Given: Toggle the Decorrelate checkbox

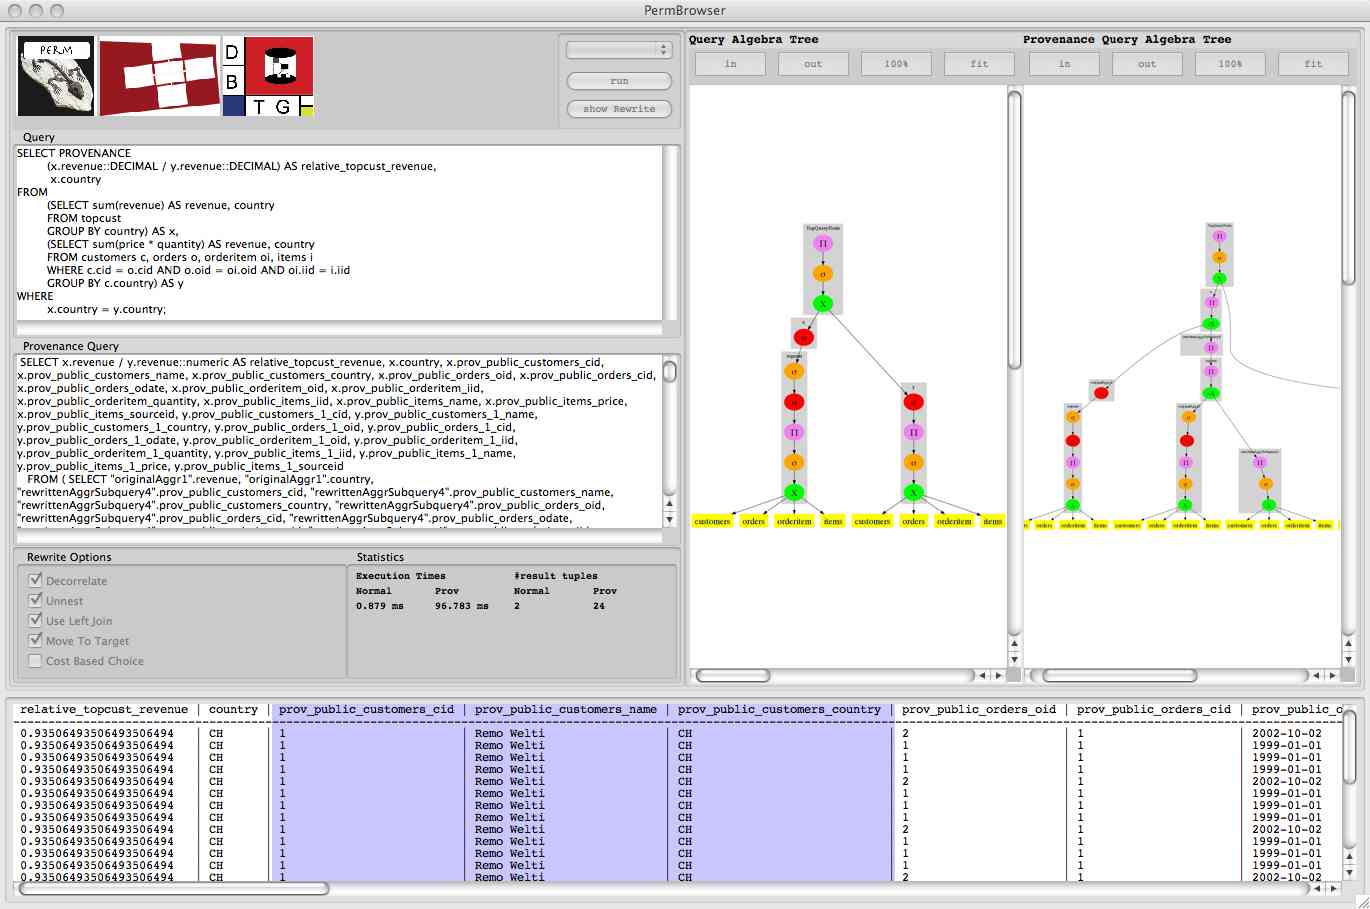Looking at the screenshot, I should tap(36, 580).
